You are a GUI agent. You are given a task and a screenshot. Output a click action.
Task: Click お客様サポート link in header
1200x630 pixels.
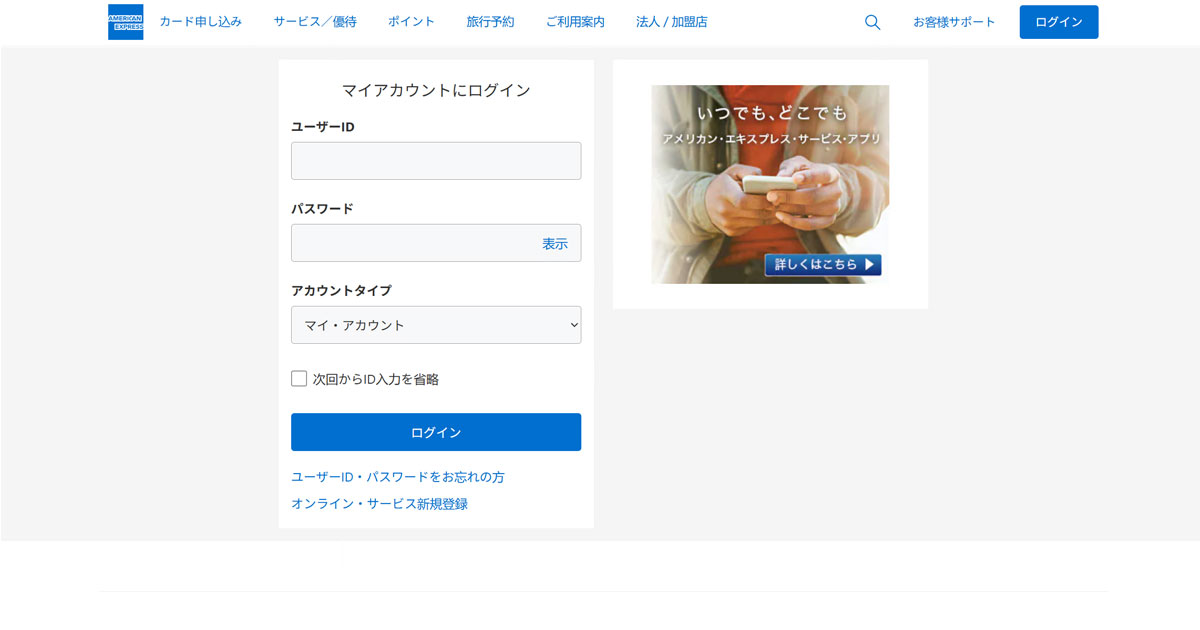tap(954, 22)
